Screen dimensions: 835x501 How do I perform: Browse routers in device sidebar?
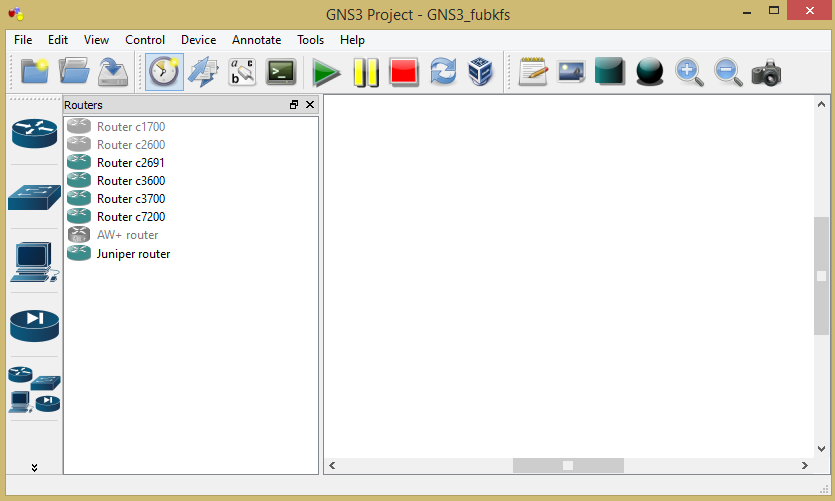(35, 133)
